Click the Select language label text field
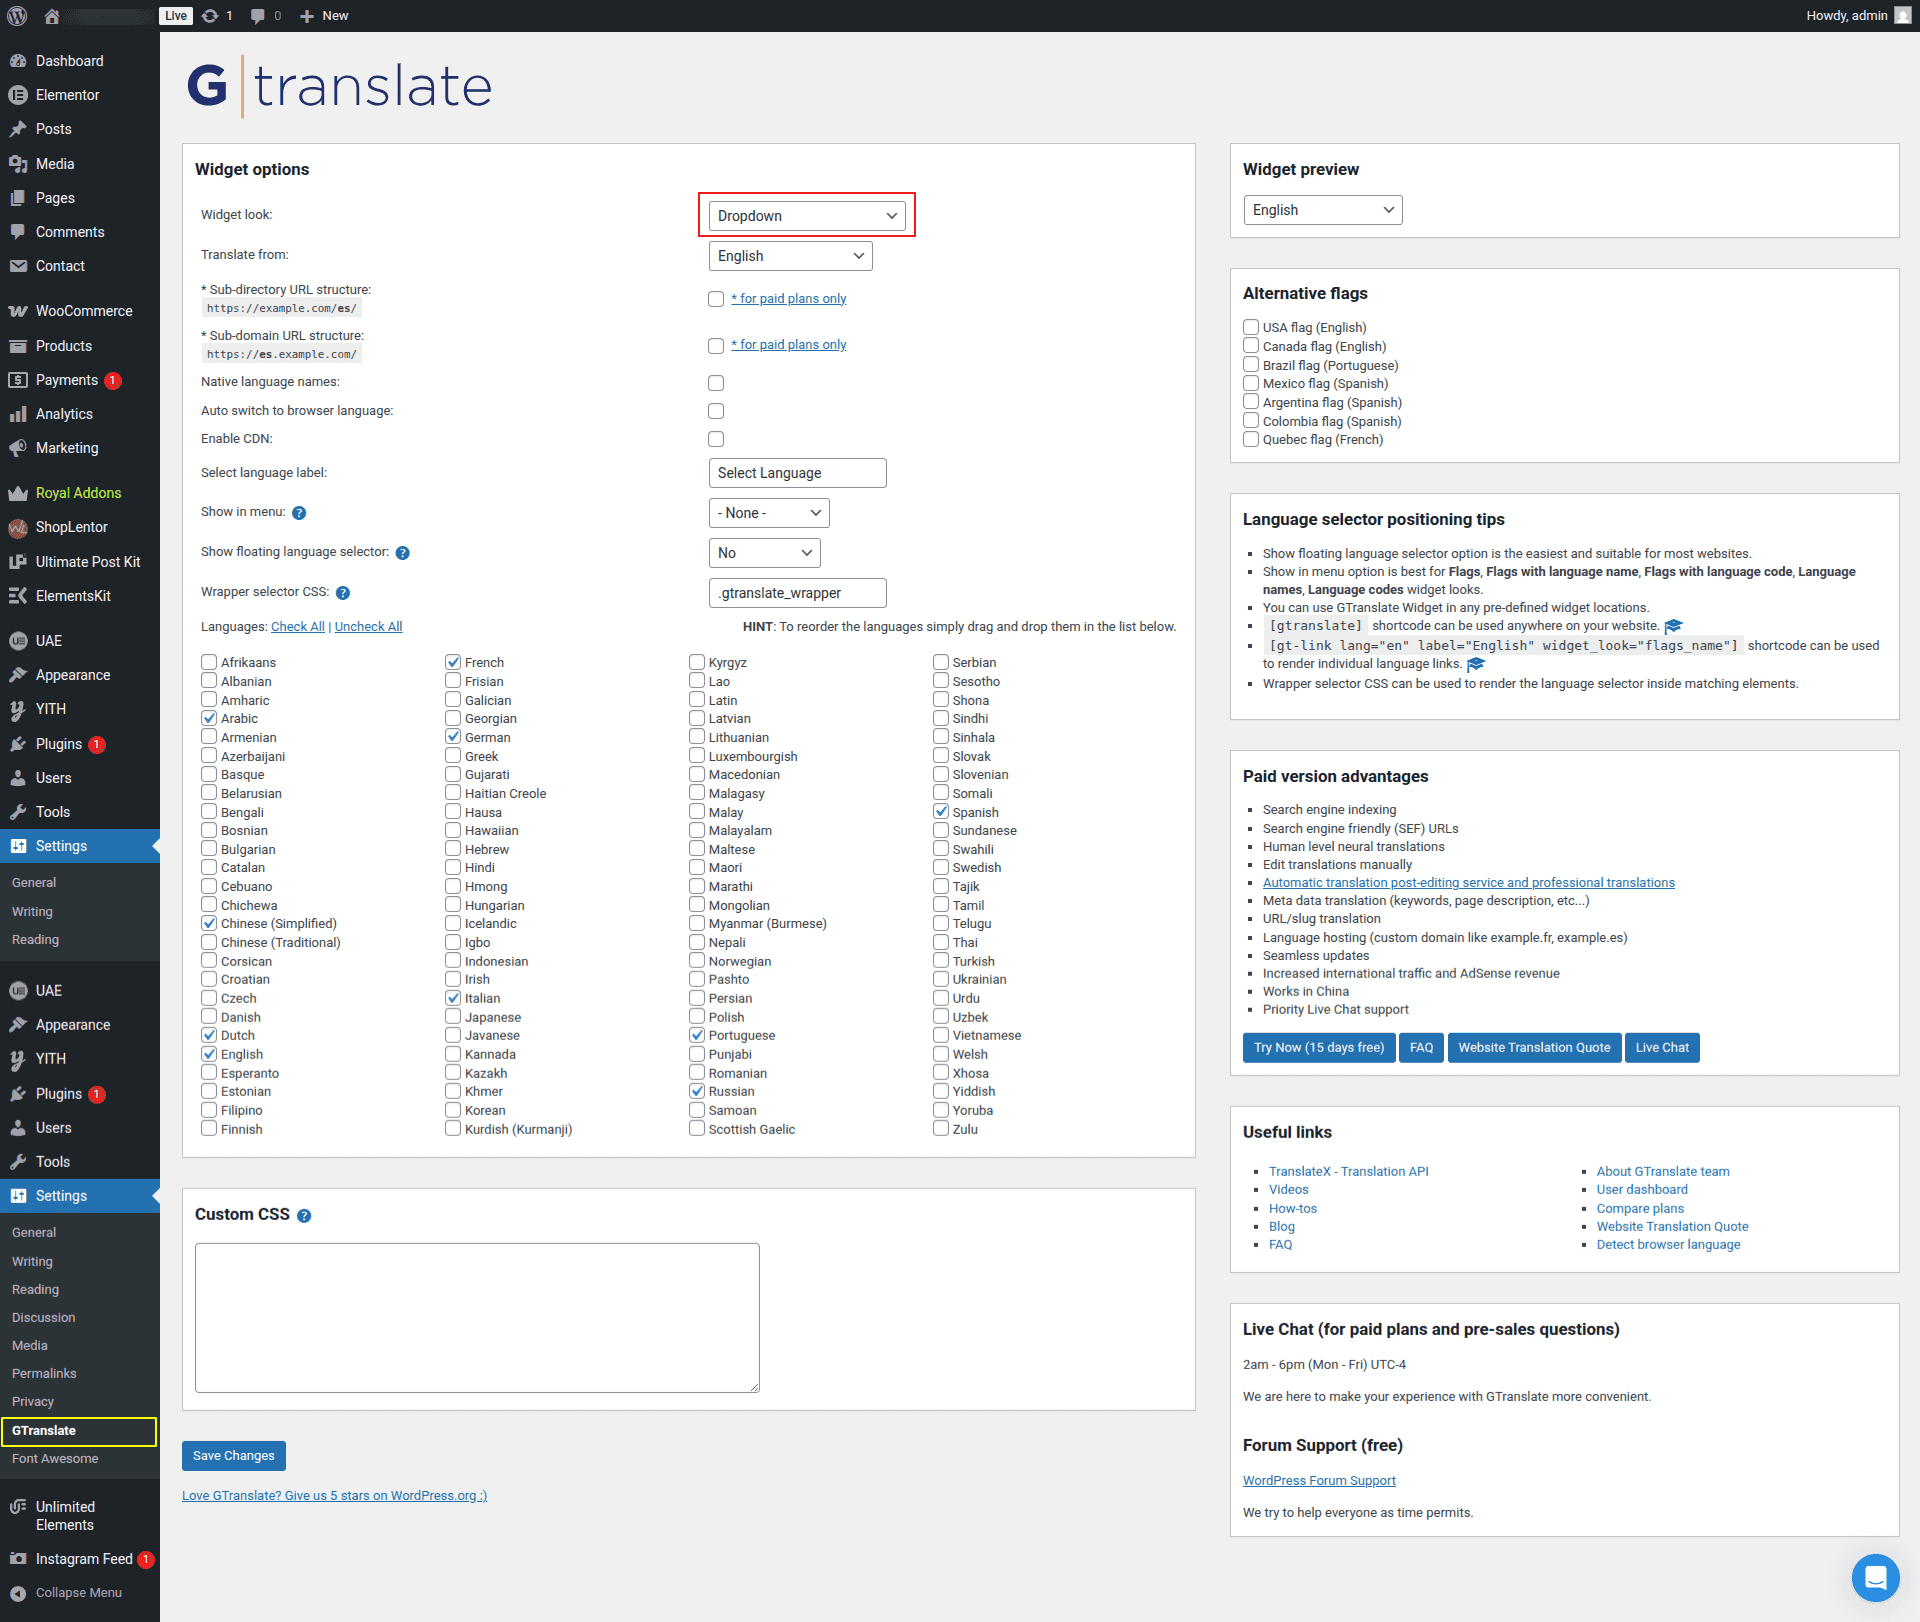 click(797, 473)
